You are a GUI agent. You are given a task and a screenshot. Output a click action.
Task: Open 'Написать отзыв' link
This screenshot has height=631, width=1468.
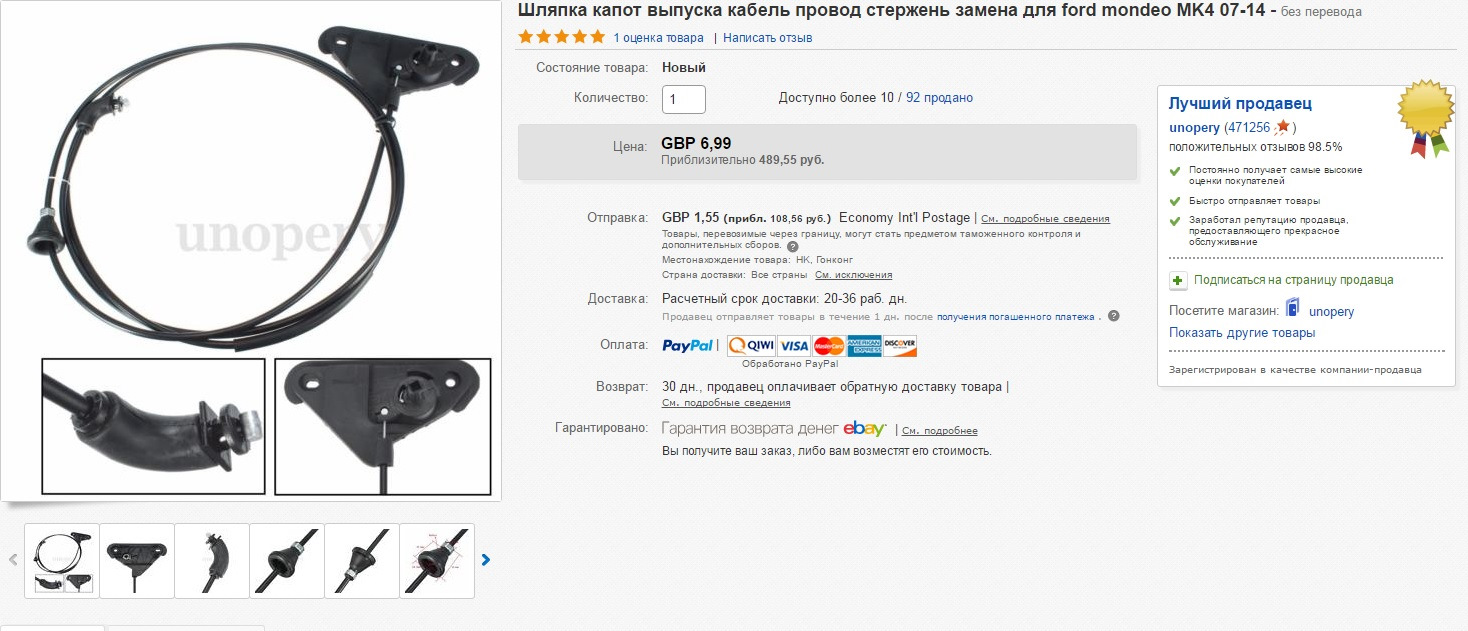click(767, 38)
